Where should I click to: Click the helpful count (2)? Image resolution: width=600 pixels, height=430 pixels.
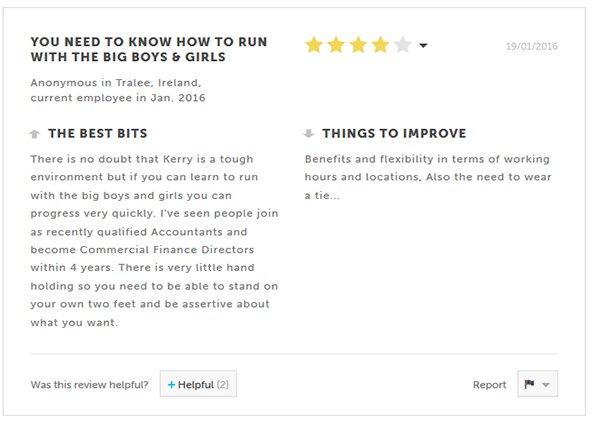[223, 384]
